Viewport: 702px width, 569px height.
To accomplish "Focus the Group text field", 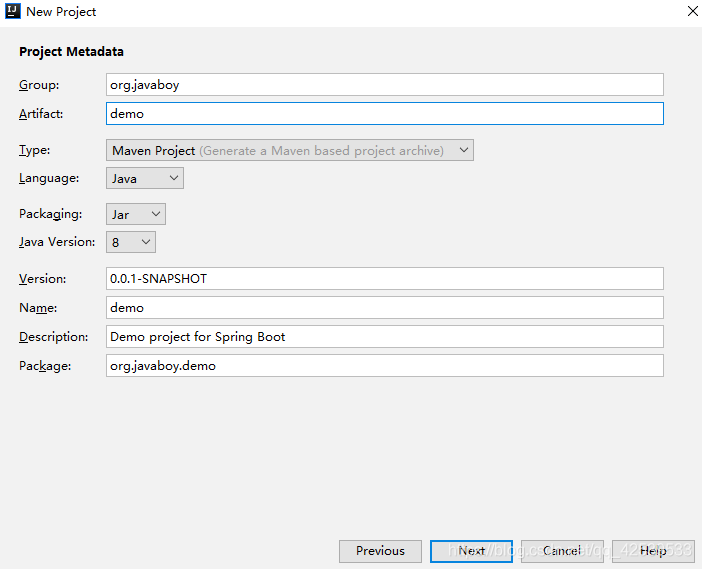I will coord(385,85).
